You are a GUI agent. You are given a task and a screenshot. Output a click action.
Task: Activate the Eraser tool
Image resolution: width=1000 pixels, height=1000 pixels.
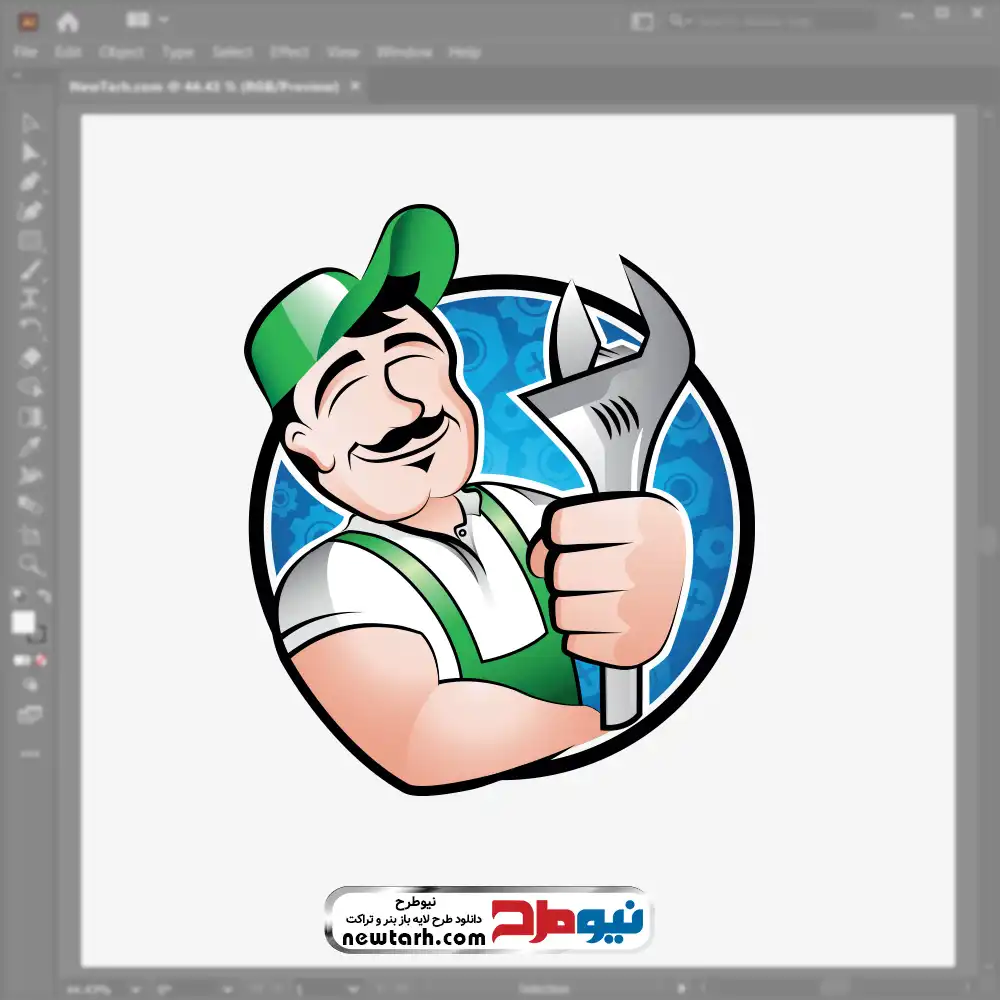pos(30,357)
